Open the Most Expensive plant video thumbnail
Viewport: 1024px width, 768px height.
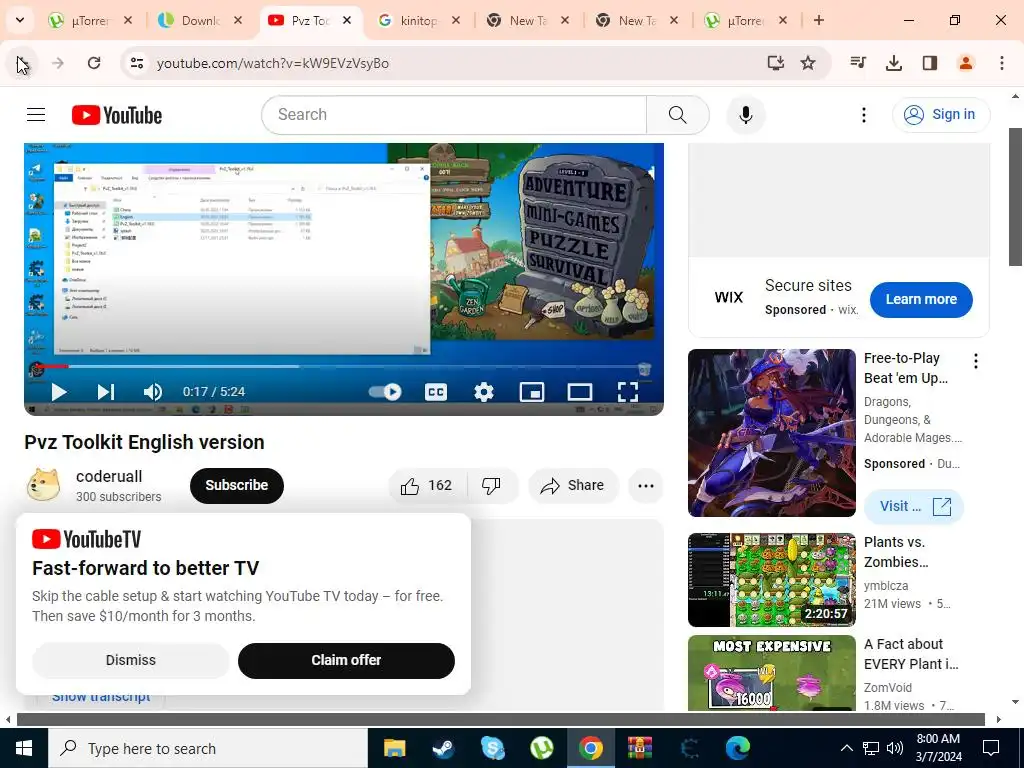click(x=771, y=673)
